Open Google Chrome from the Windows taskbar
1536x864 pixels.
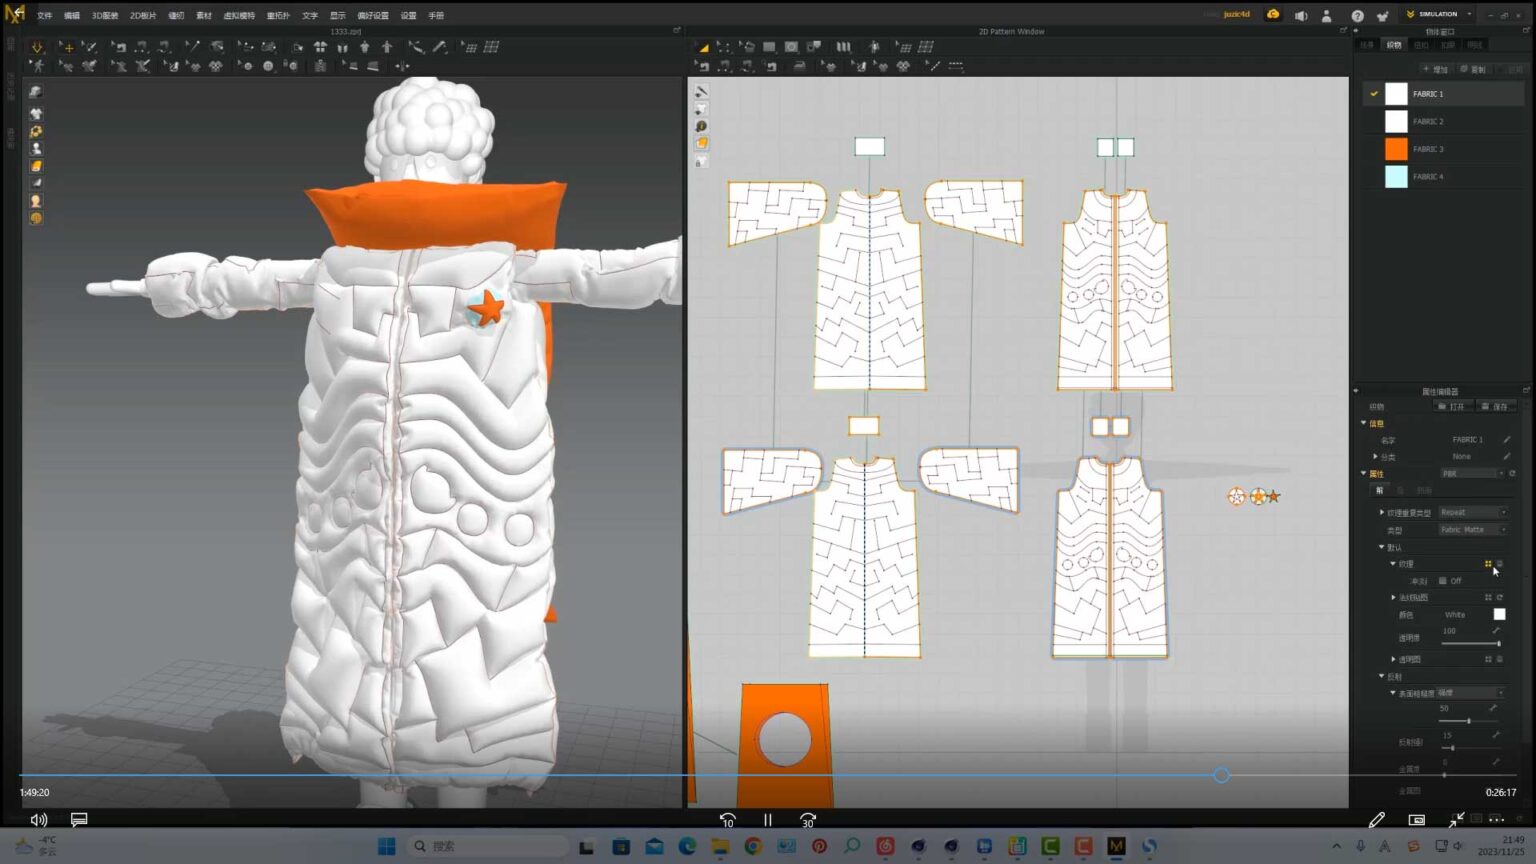(x=752, y=845)
